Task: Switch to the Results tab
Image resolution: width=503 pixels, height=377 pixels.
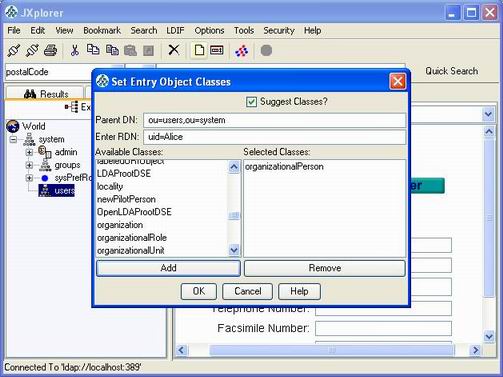Action: (46, 94)
